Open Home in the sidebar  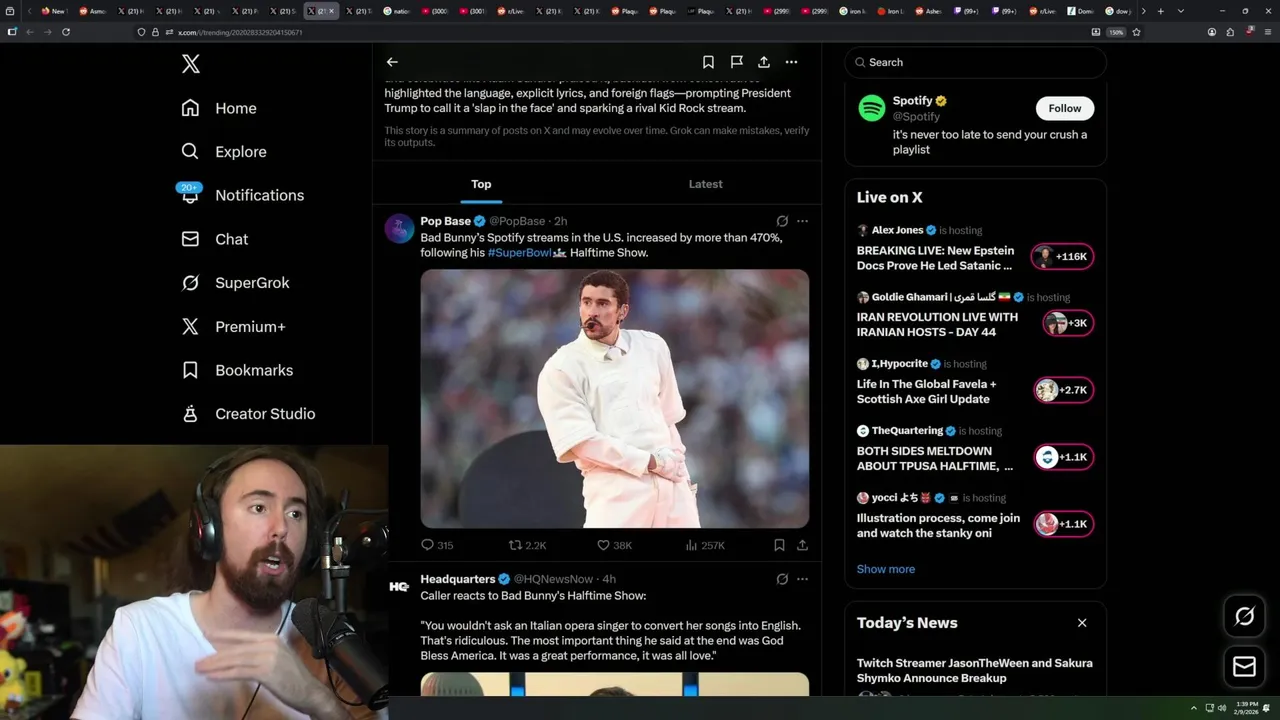point(219,108)
